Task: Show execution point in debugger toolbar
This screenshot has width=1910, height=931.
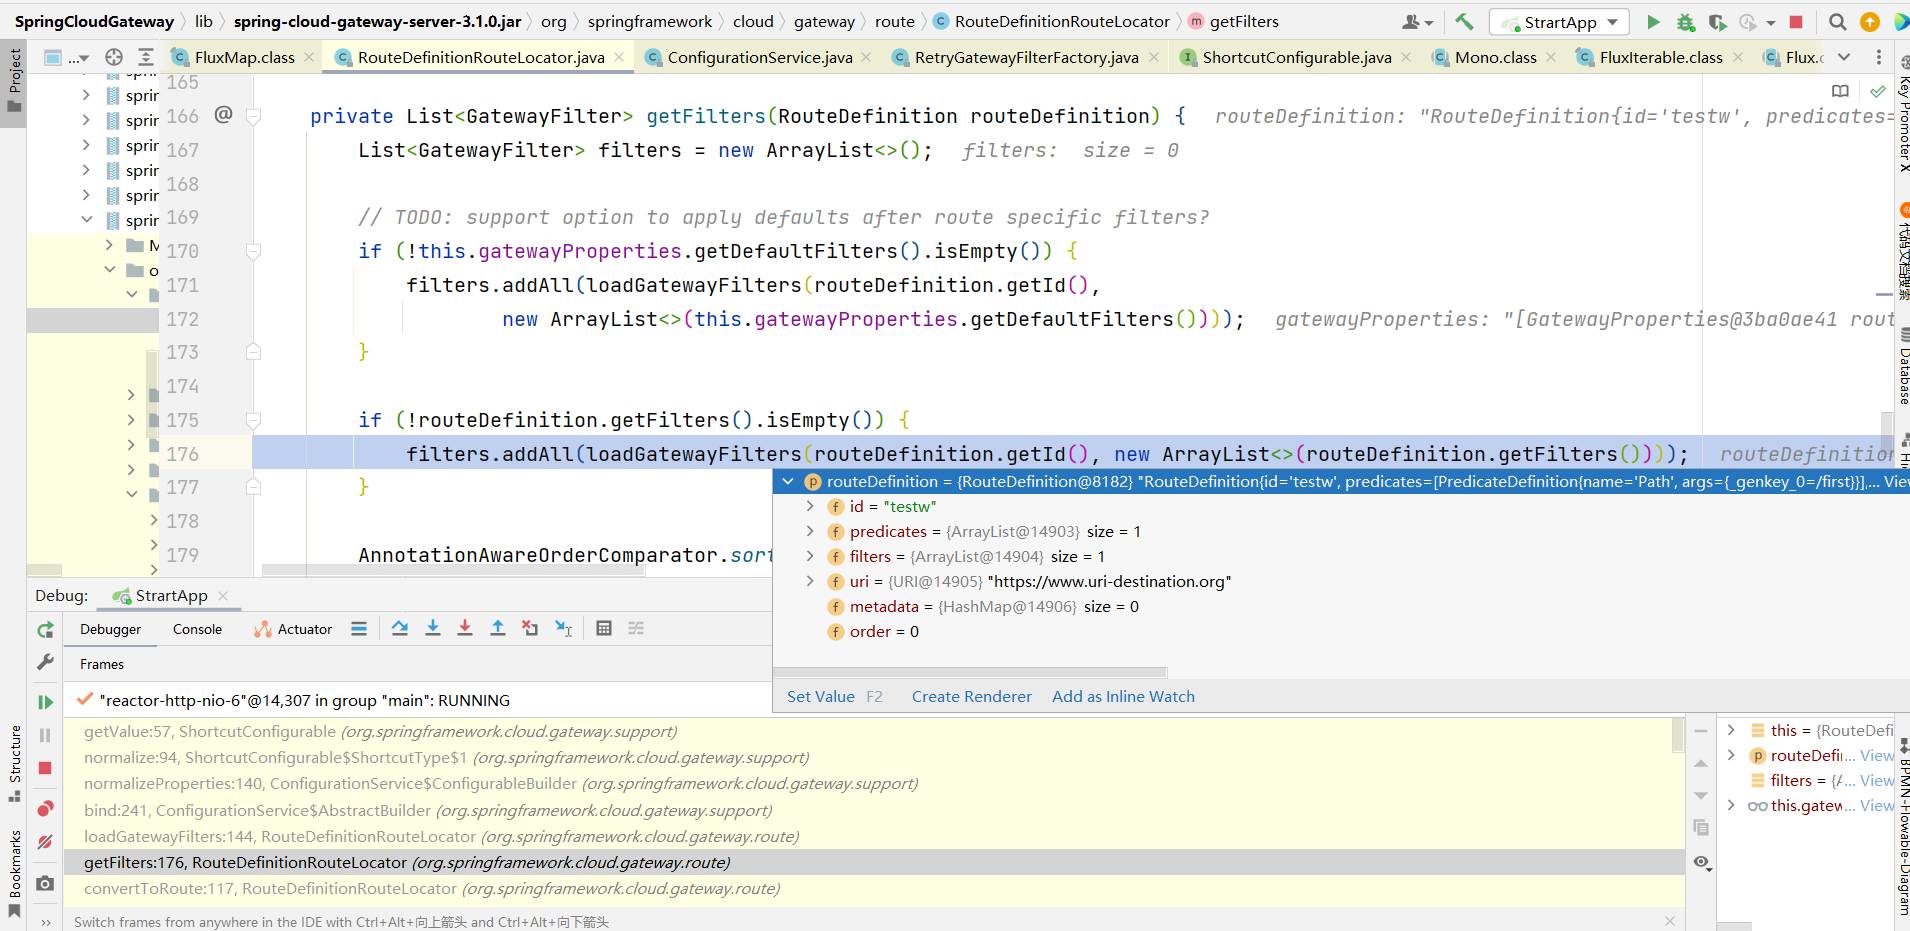Action: [359, 628]
